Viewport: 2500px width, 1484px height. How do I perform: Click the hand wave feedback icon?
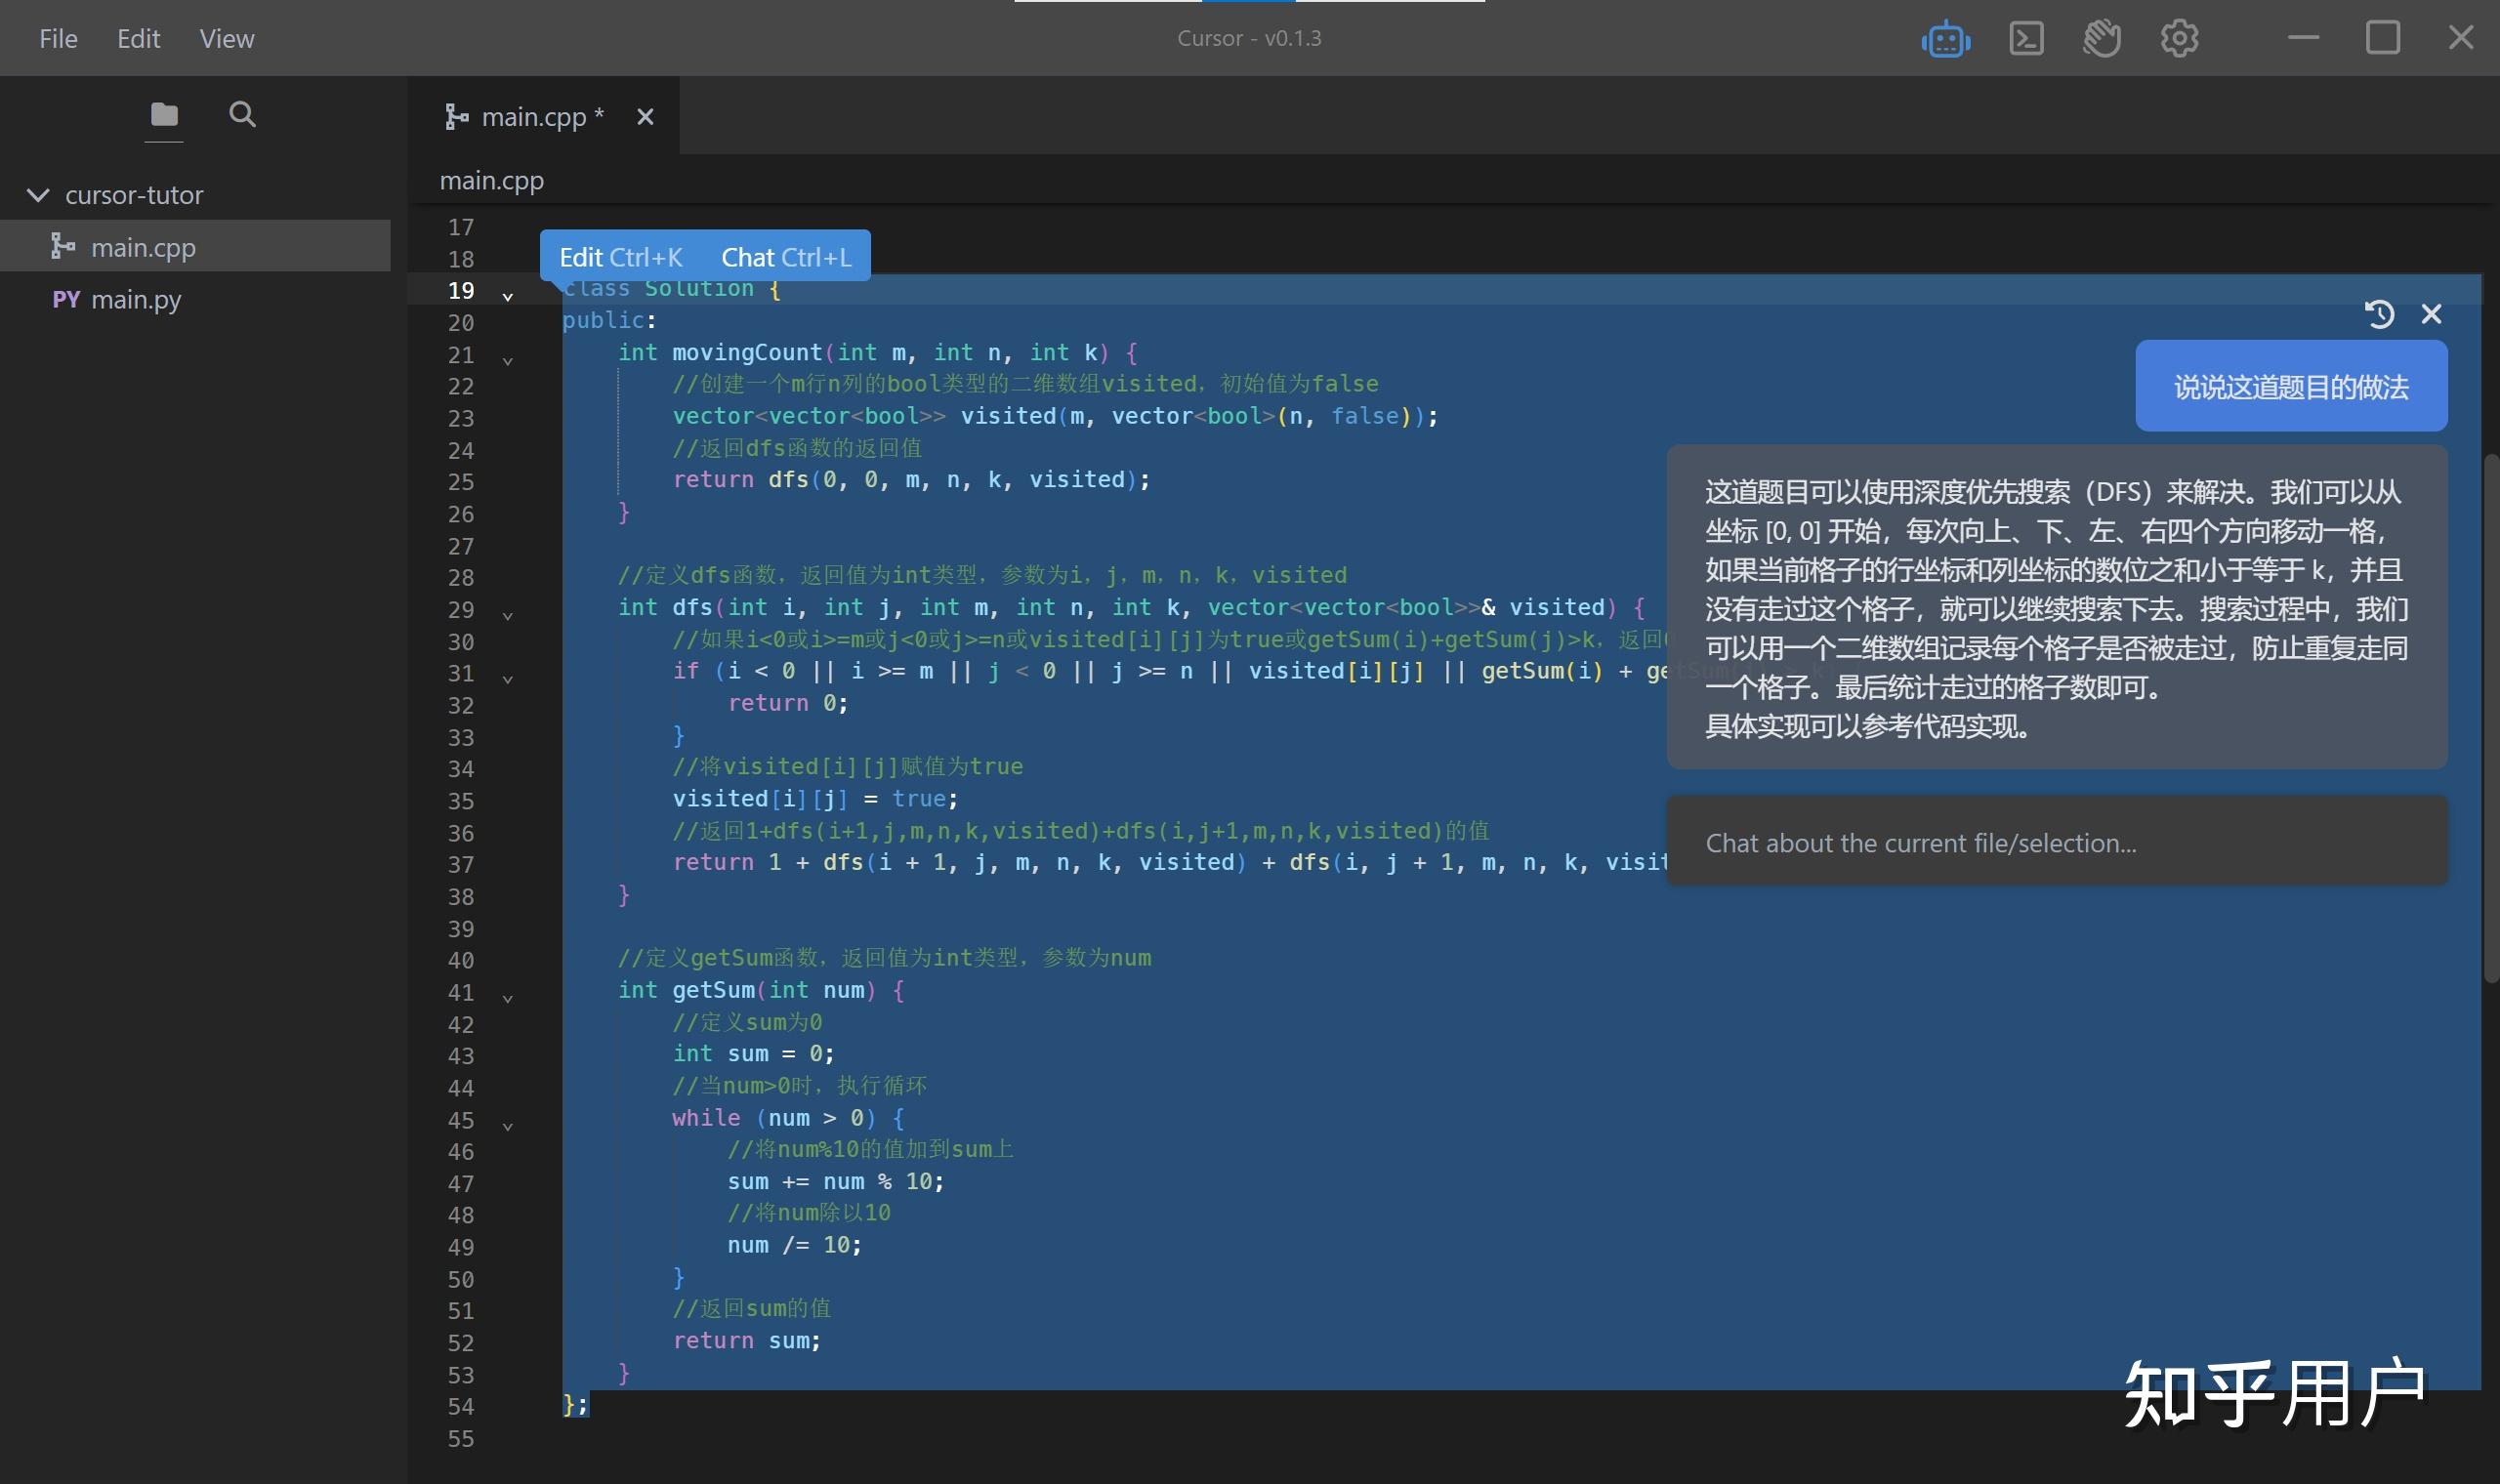tap(2101, 38)
